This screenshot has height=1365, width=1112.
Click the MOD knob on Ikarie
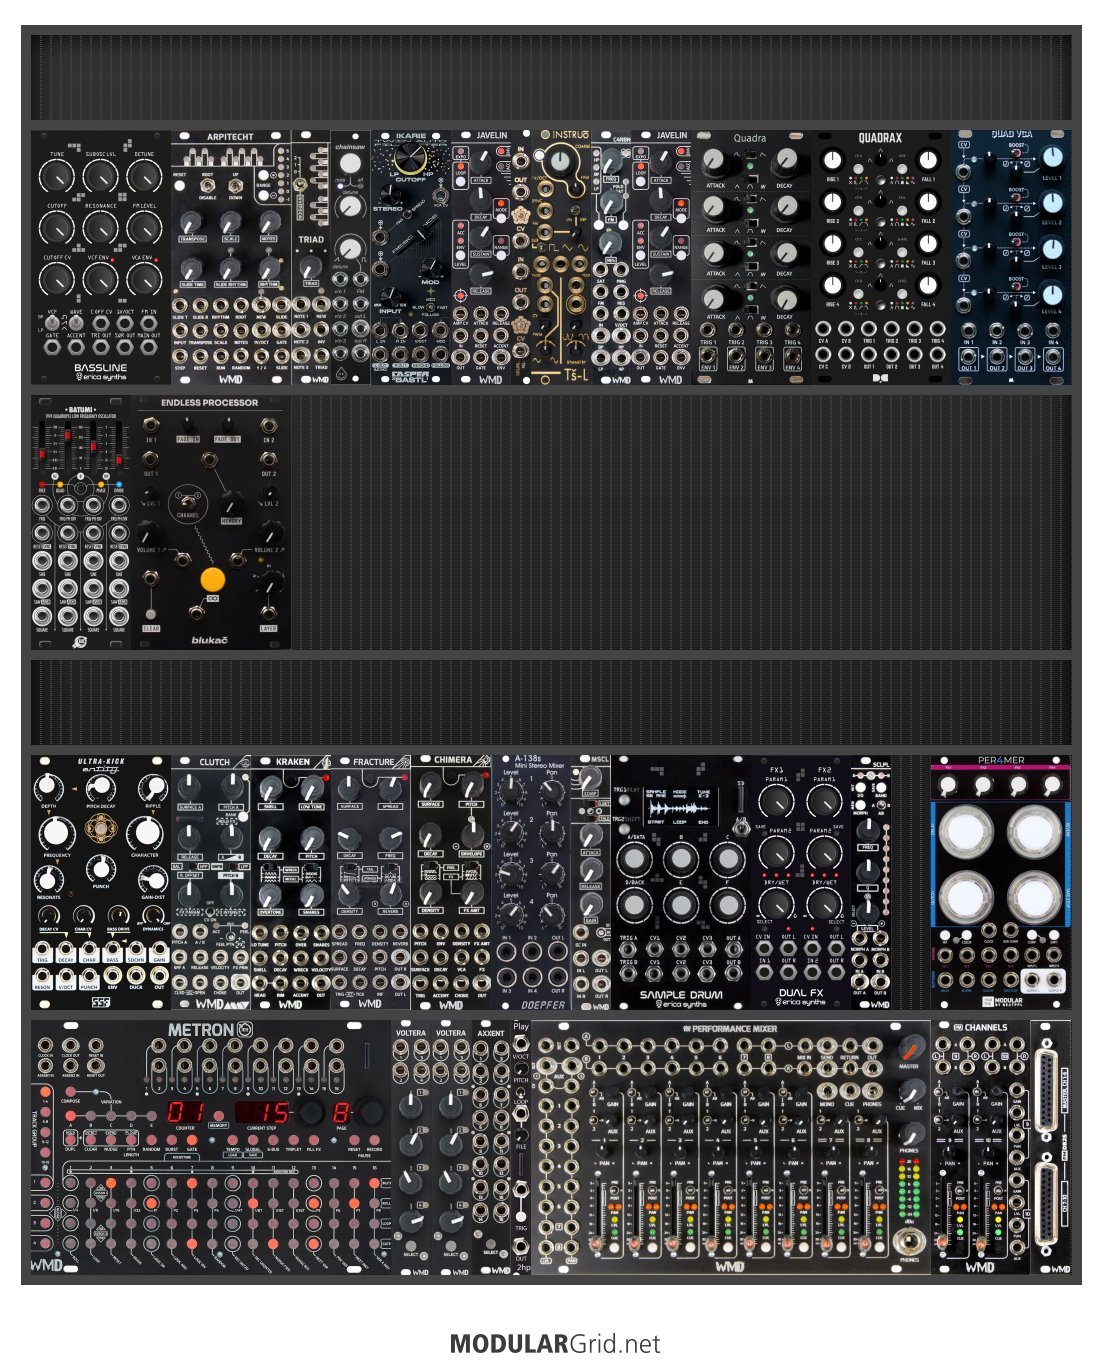coord(431,268)
